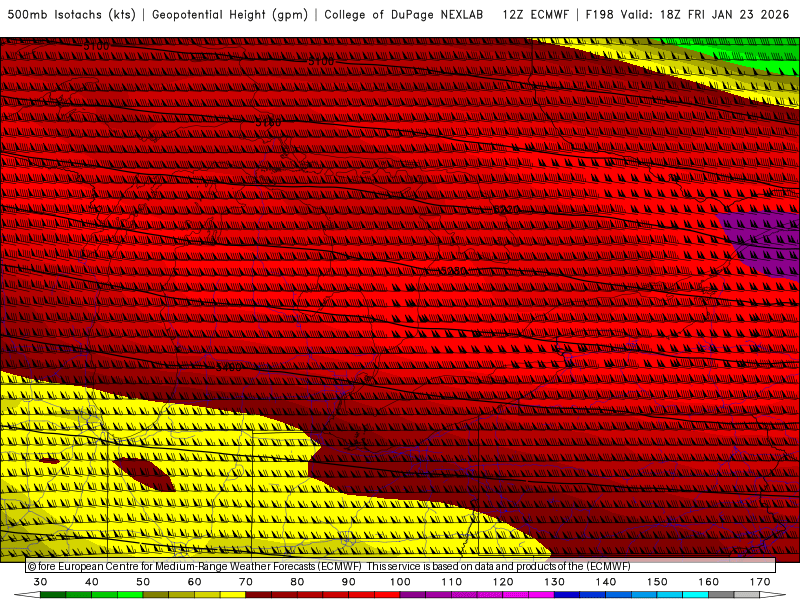Click the 5280 height contour label

click(454, 270)
